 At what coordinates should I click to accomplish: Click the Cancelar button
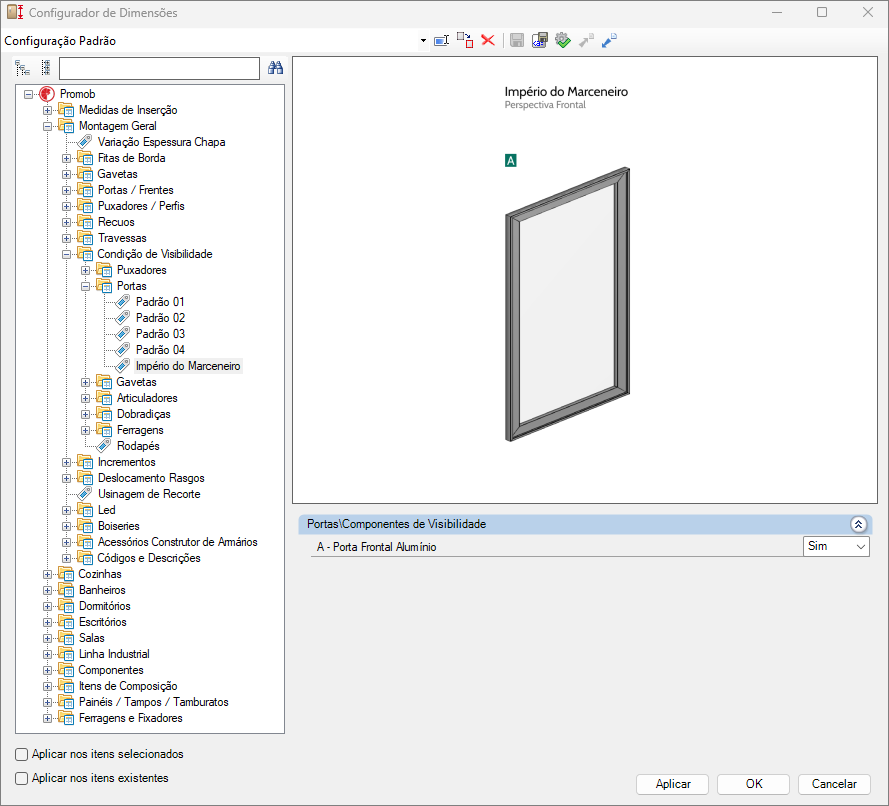[x=834, y=784]
